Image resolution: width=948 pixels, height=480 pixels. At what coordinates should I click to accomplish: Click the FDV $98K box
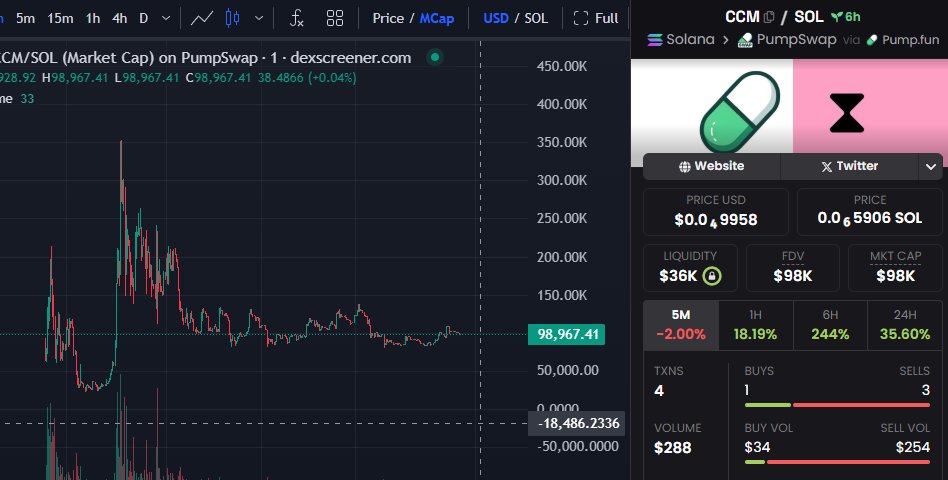[x=793, y=268]
